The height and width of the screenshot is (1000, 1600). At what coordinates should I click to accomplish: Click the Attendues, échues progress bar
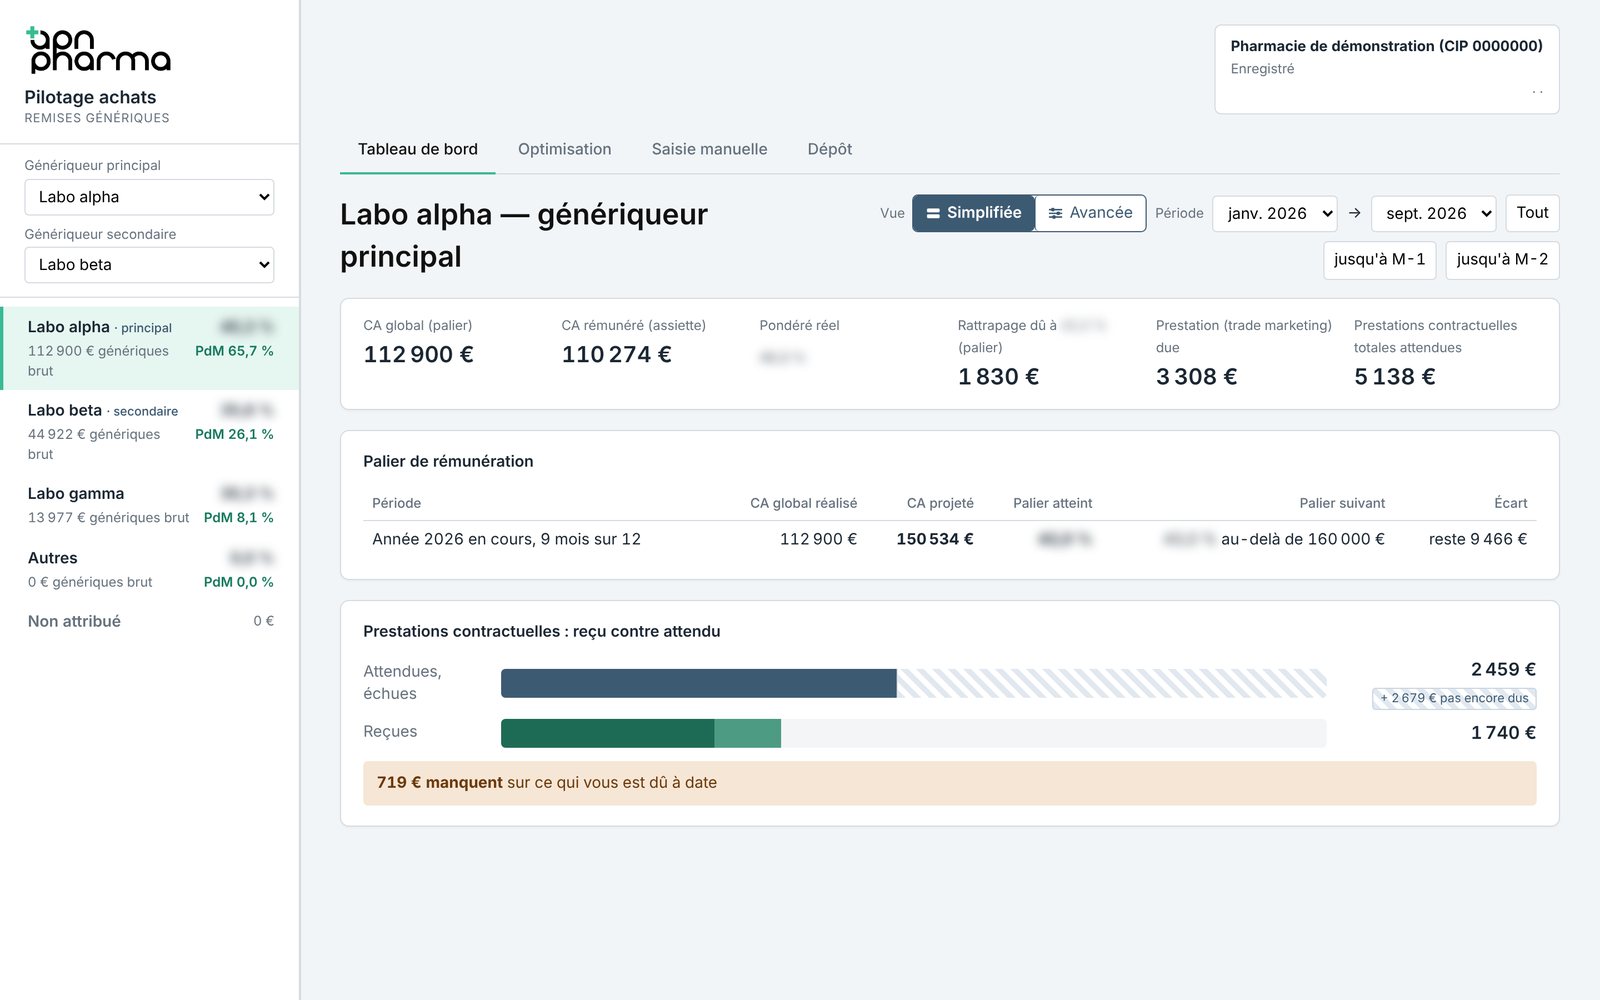(x=913, y=683)
